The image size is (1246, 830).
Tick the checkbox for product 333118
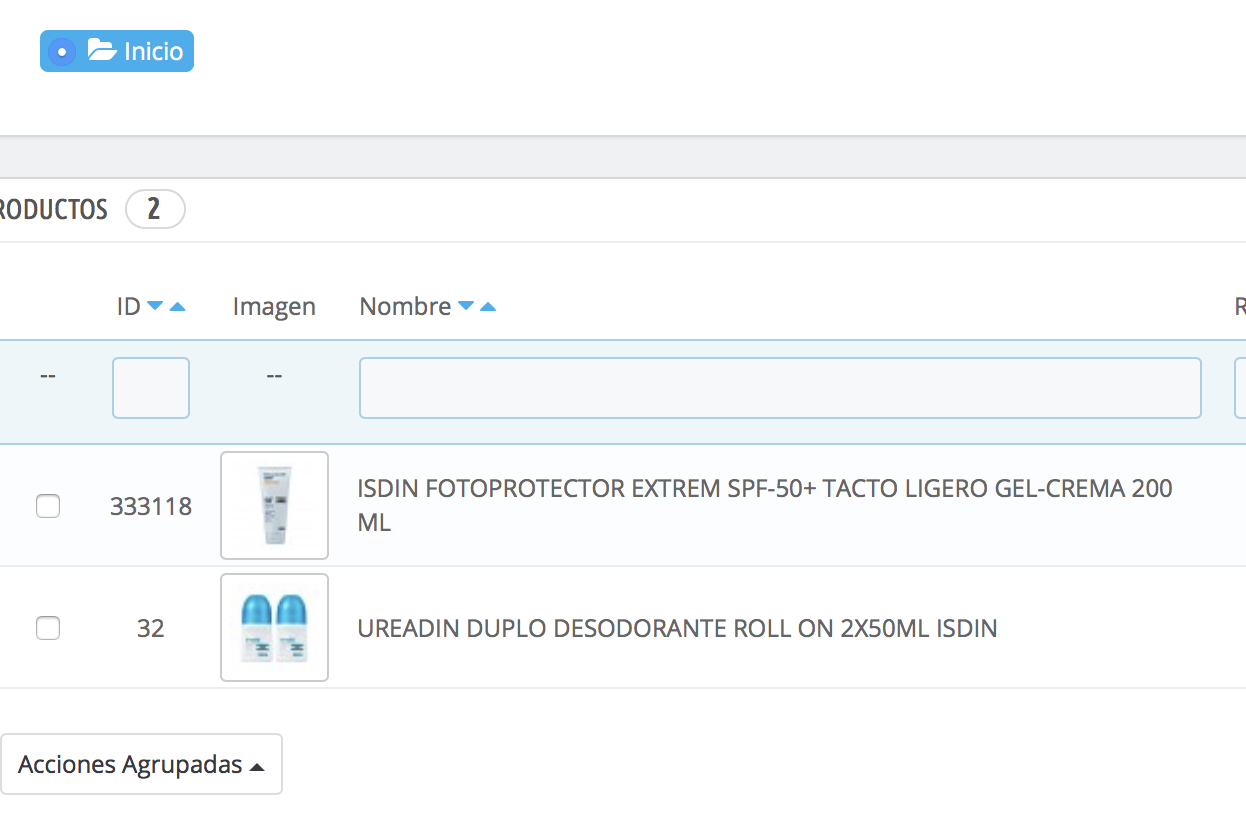coord(48,507)
